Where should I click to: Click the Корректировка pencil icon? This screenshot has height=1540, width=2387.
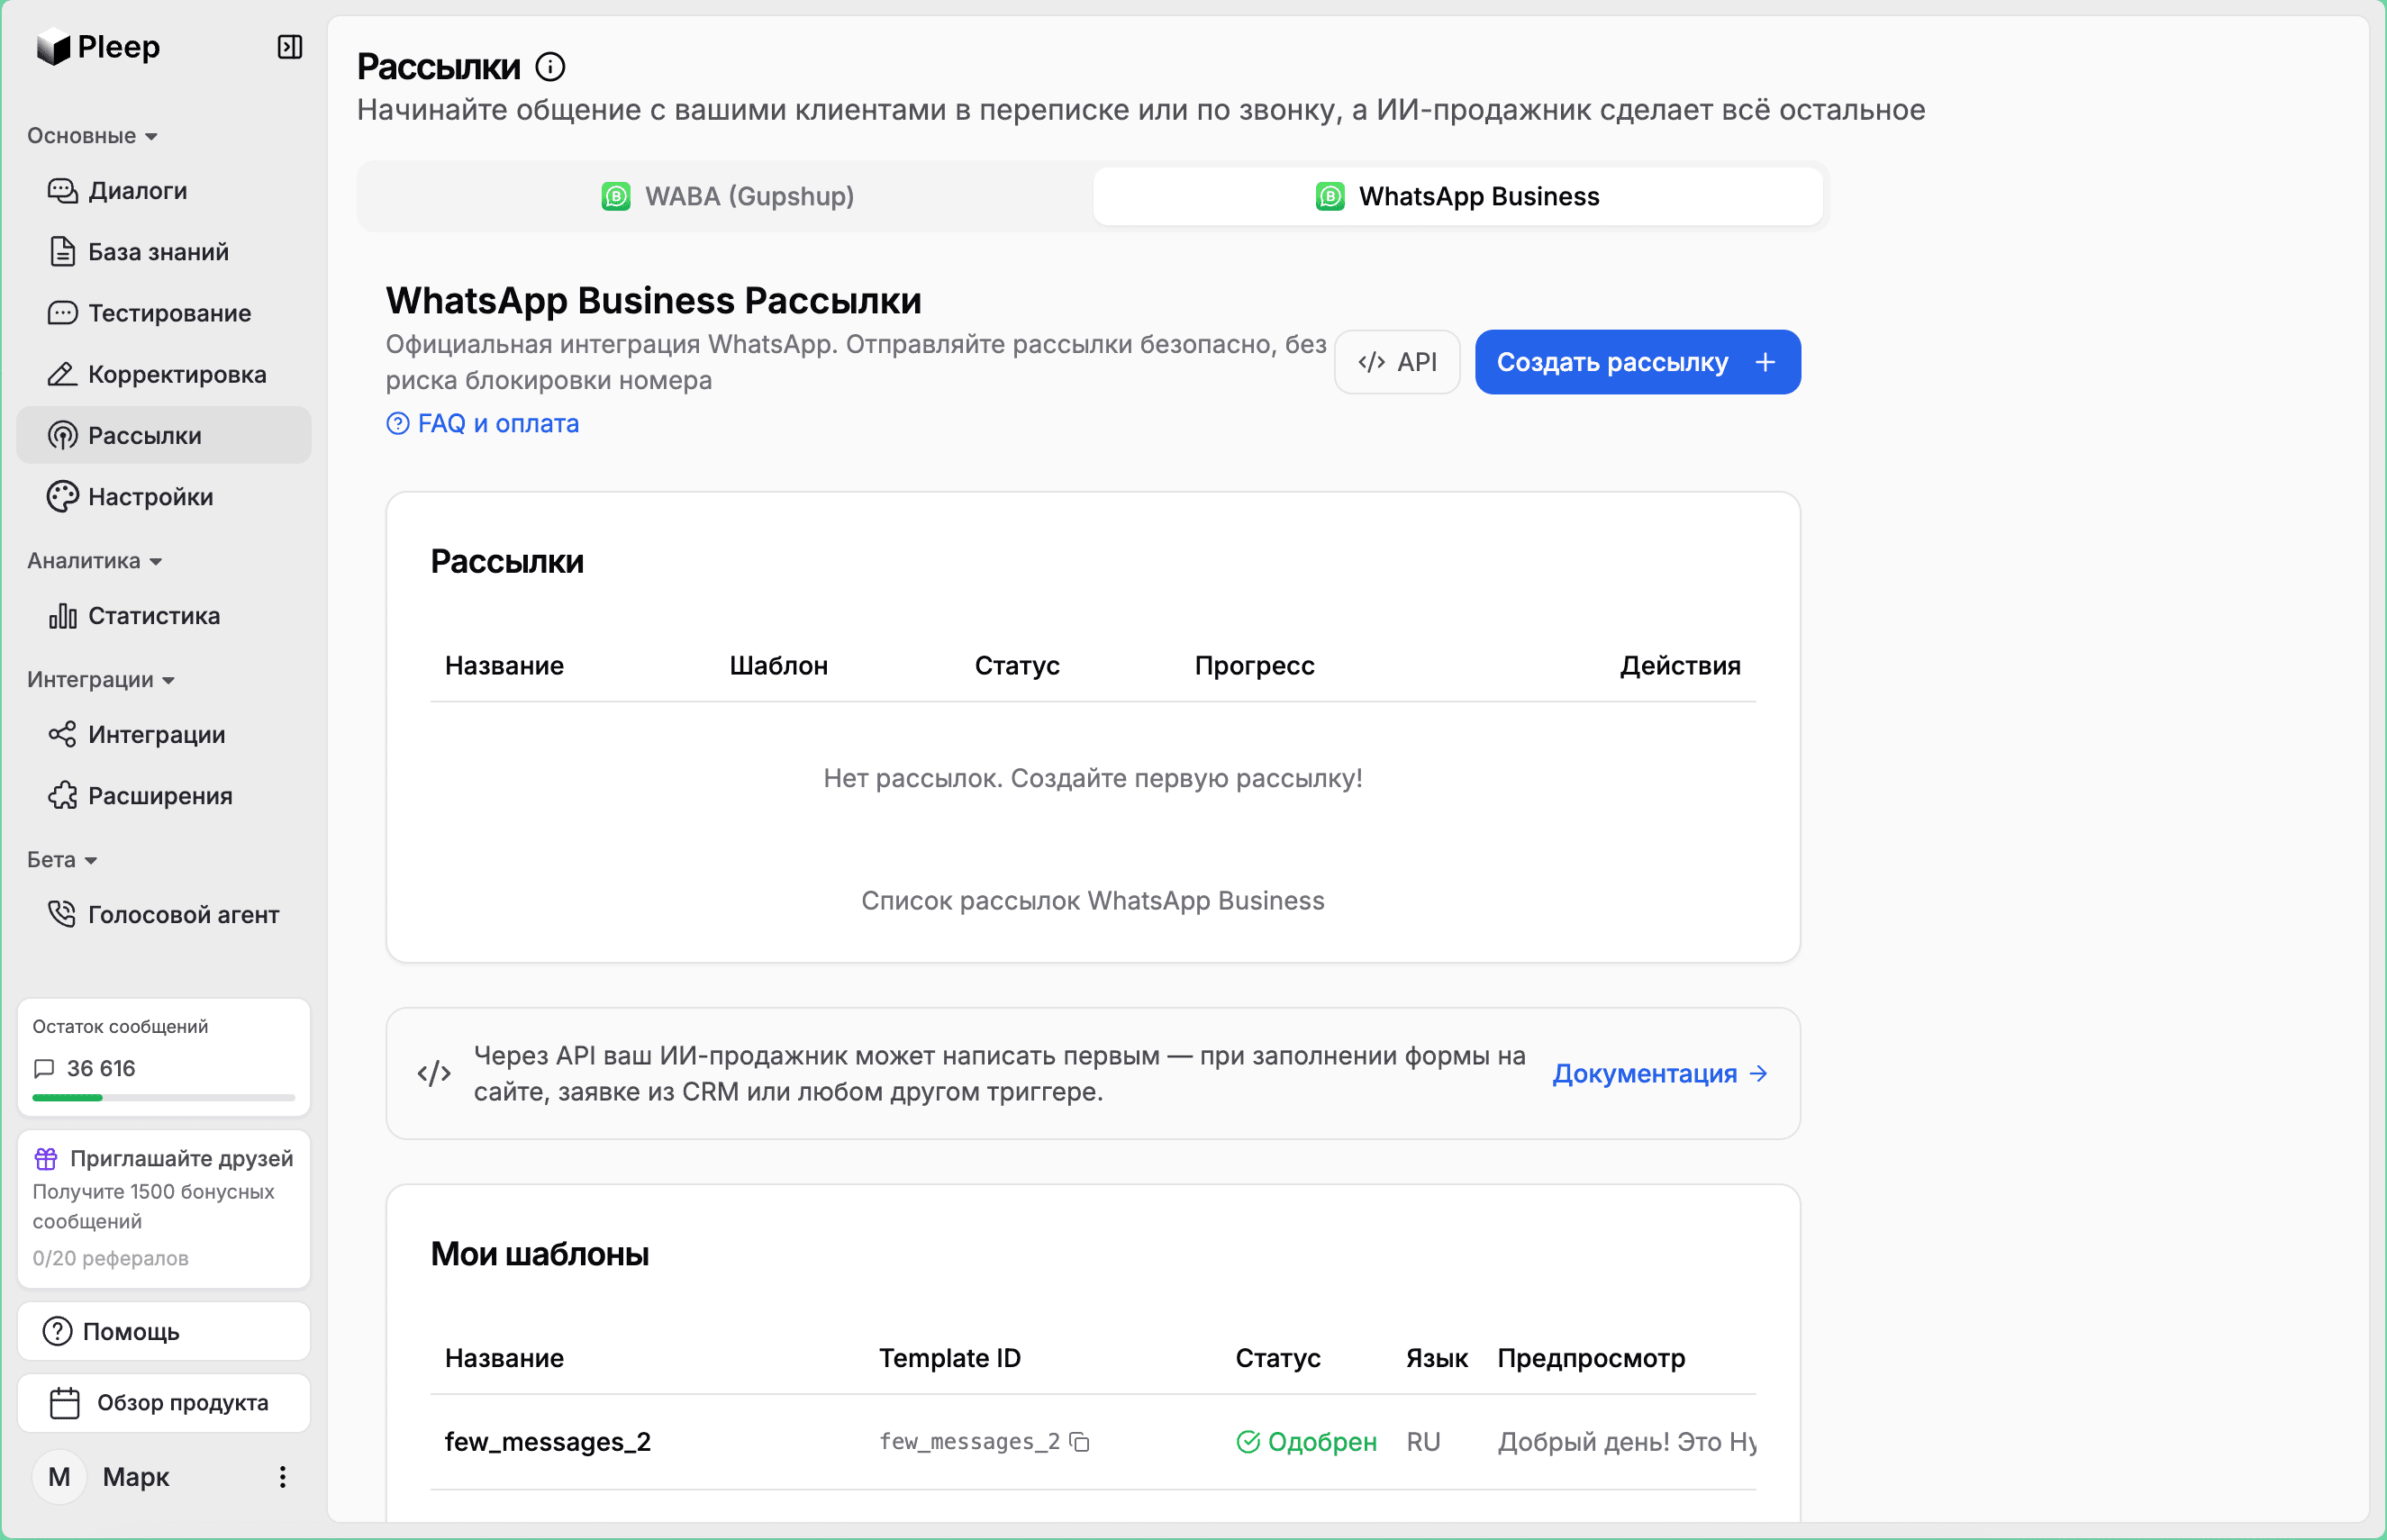pyautogui.click(x=62, y=374)
